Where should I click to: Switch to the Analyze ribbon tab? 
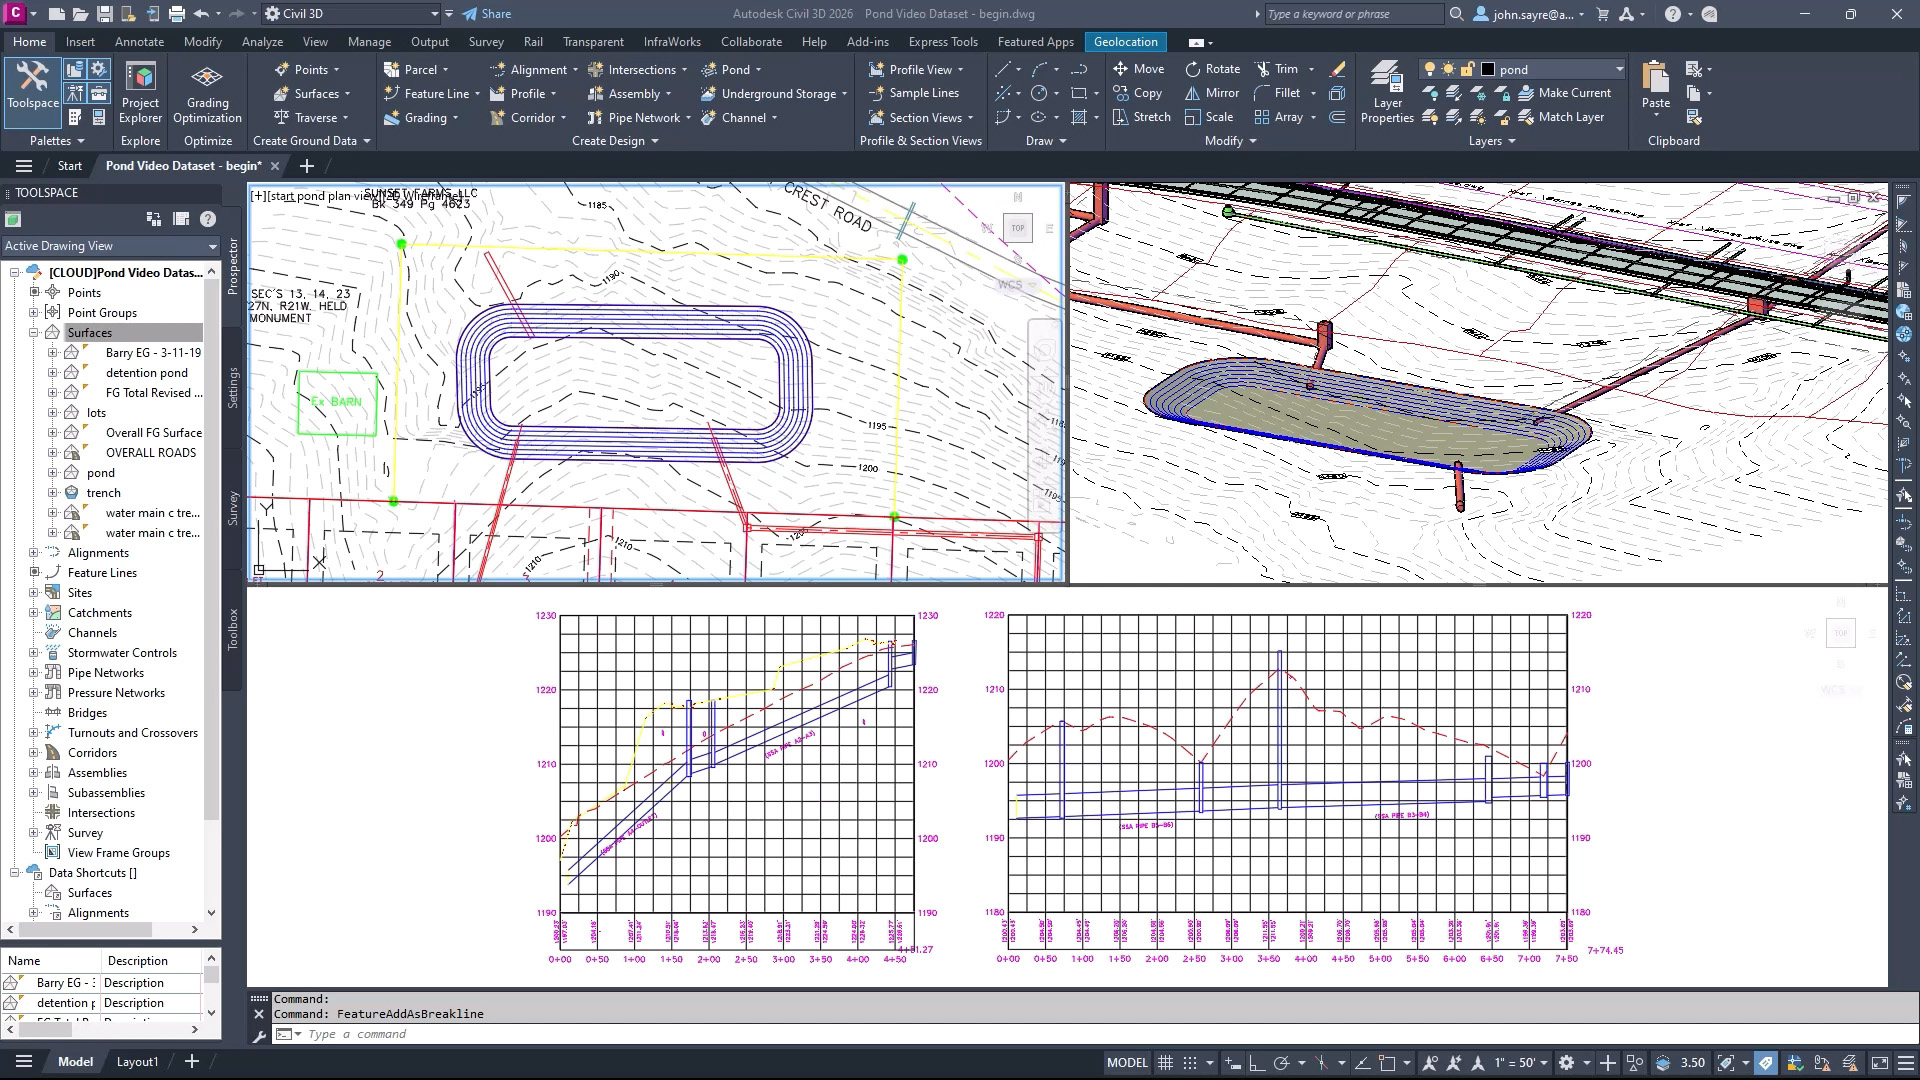[262, 42]
